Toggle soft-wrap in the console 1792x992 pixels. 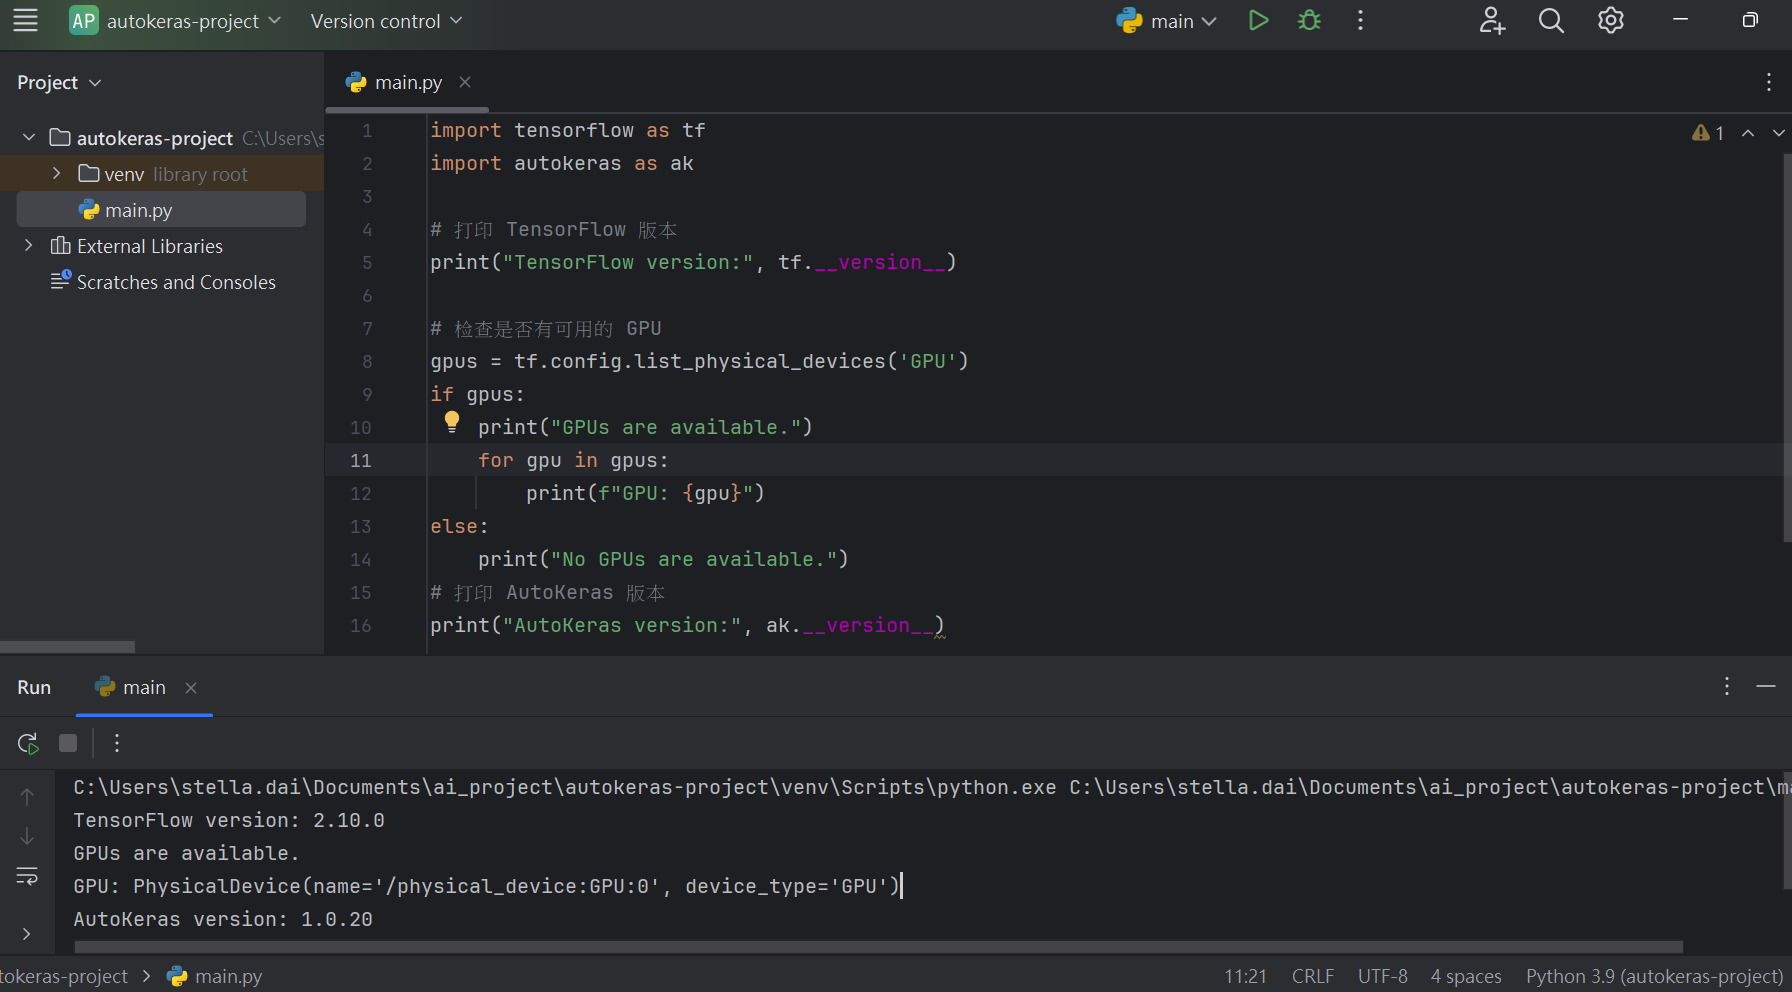point(27,877)
